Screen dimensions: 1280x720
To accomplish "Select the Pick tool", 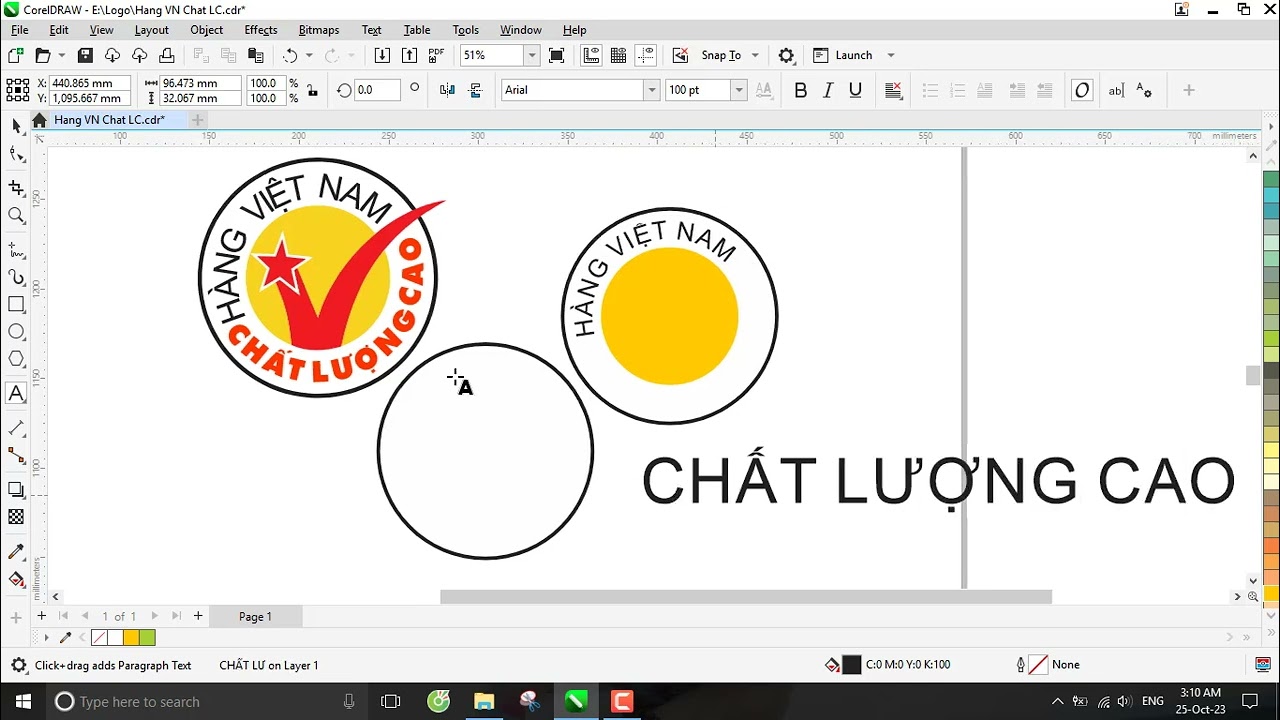I will point(16,126).
